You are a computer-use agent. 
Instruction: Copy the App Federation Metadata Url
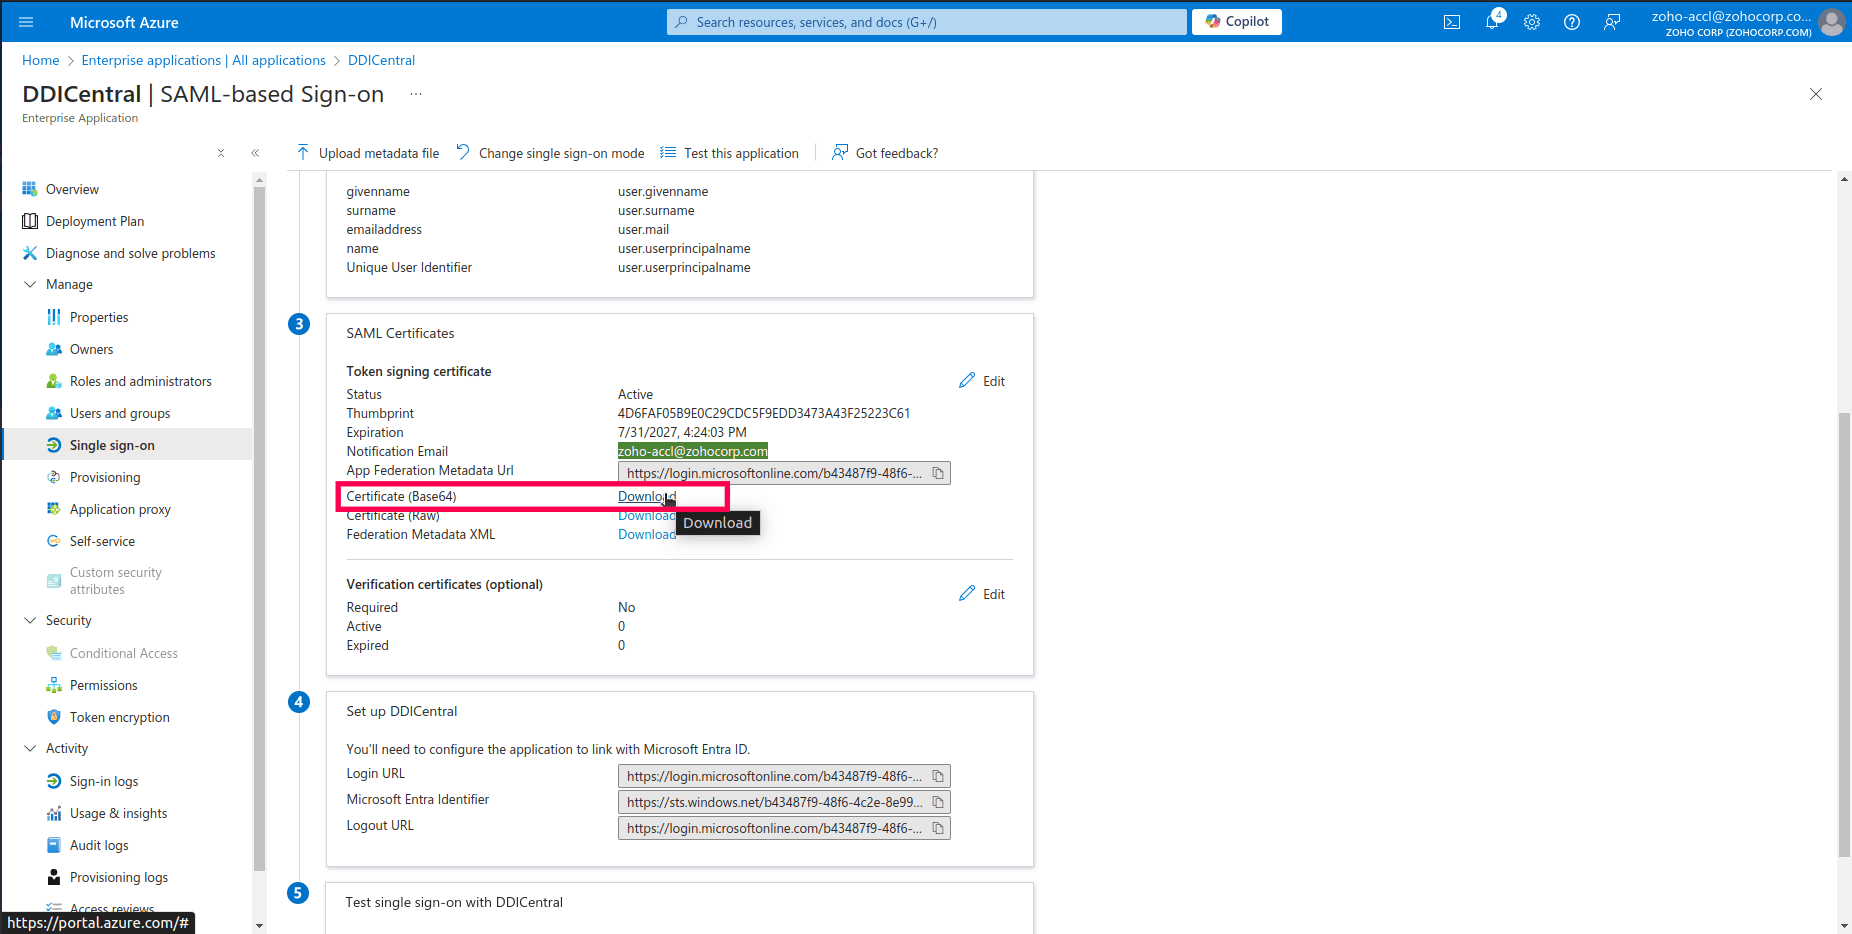tap(937, 472)
